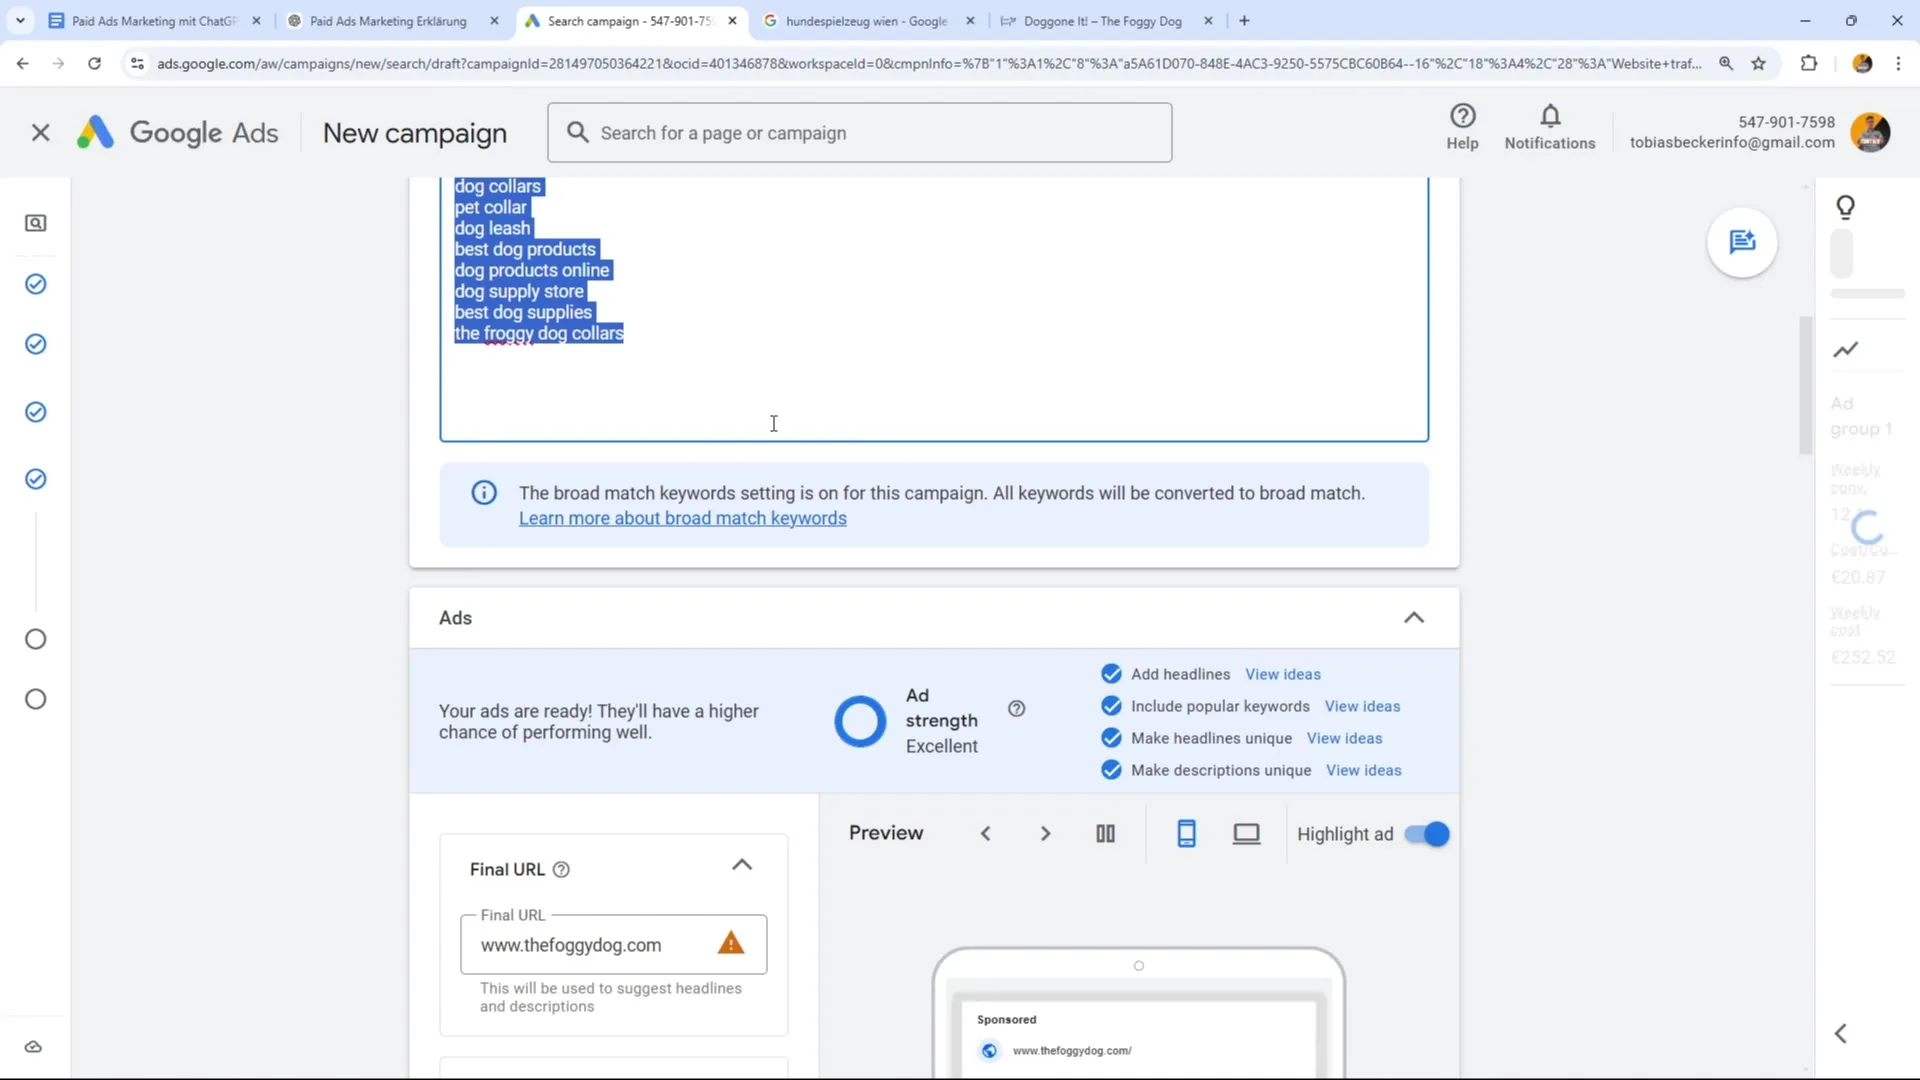Collapse the Ads section
Viewport: 1920px width, 1080px height.
pos(1413,617)
